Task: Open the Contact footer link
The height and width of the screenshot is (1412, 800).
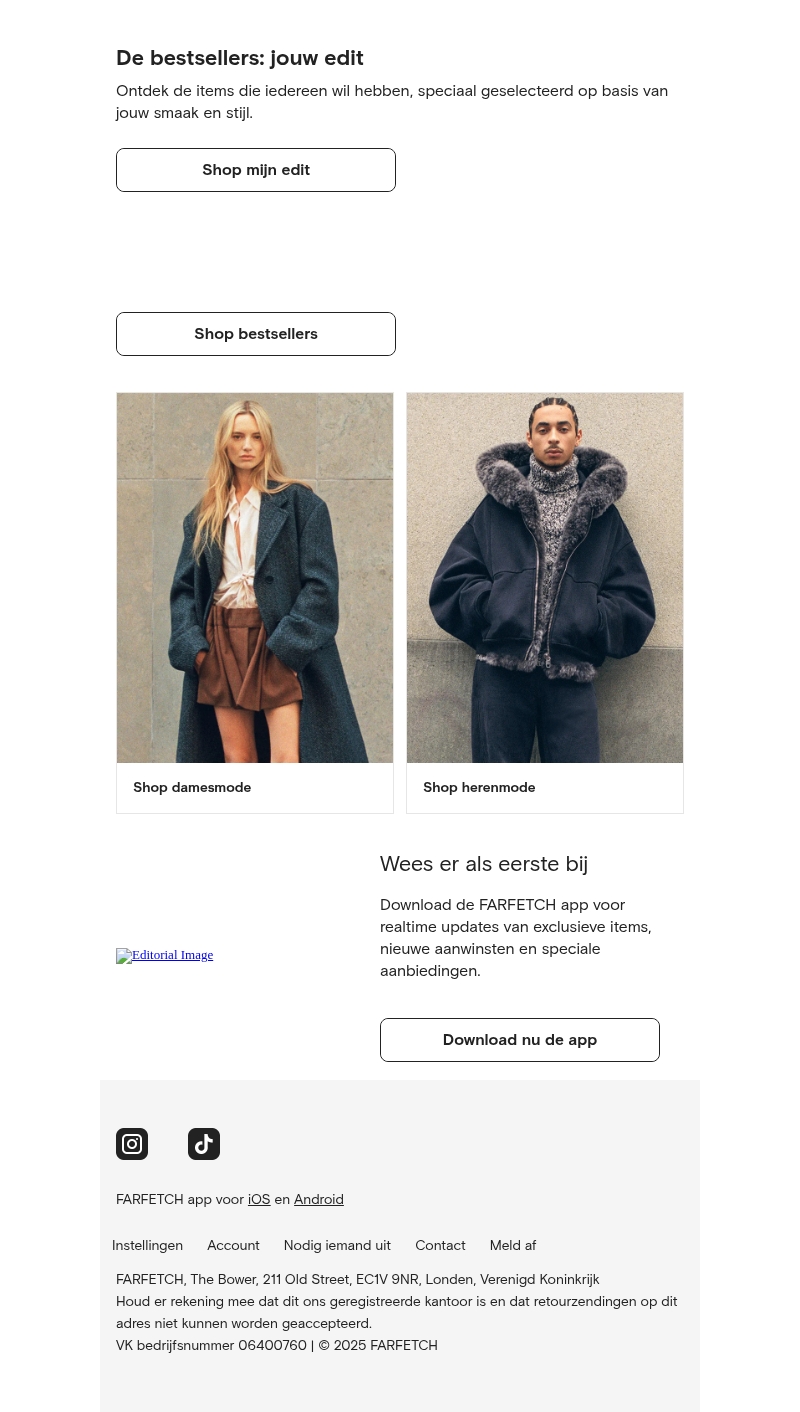Action: tap(440, 1245)
